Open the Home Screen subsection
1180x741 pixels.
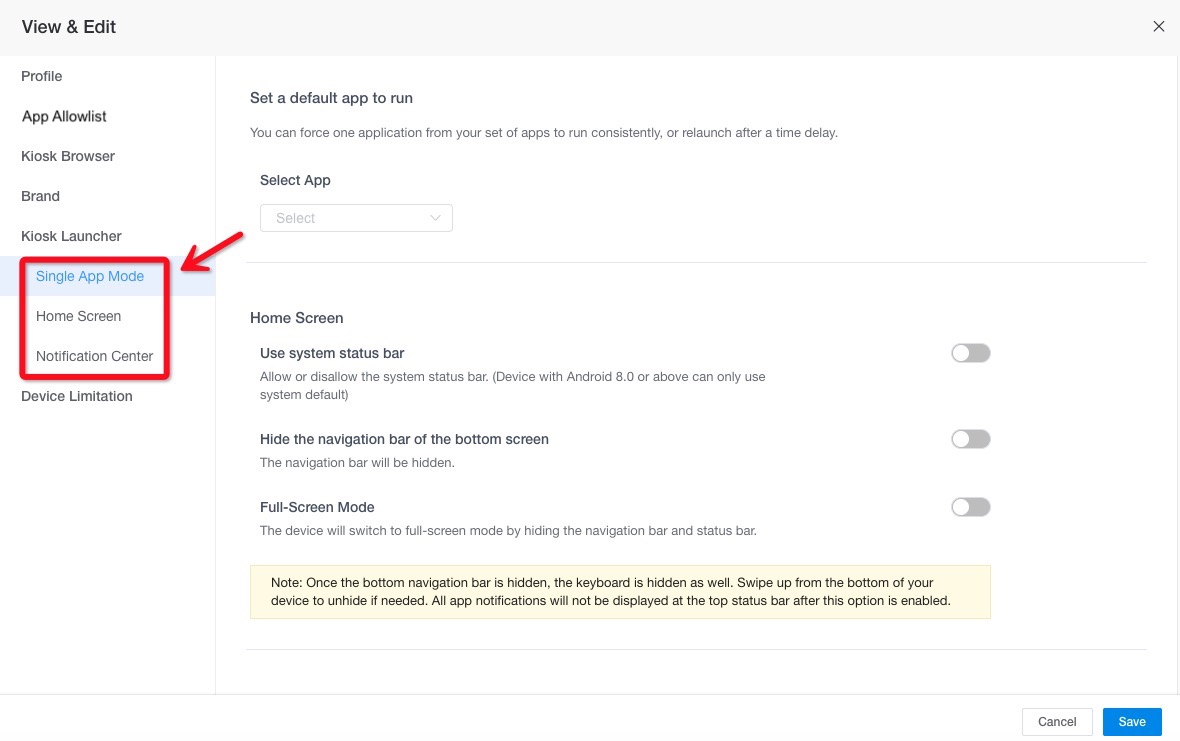click(x=78, y=316)
